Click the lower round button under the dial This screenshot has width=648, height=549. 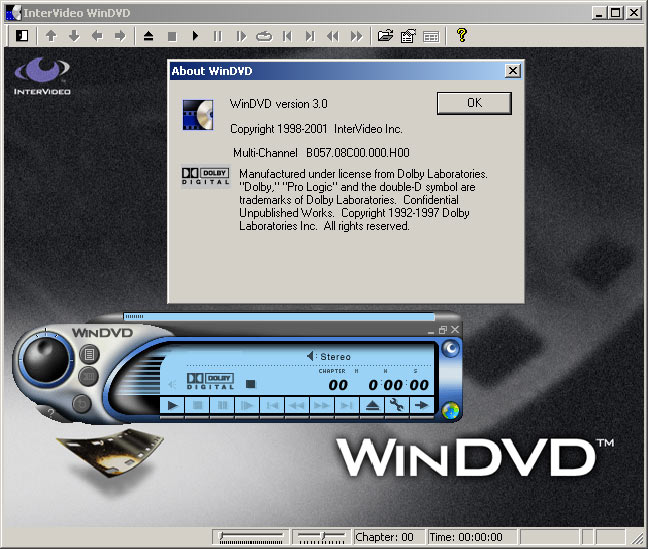tap(81, 403)
